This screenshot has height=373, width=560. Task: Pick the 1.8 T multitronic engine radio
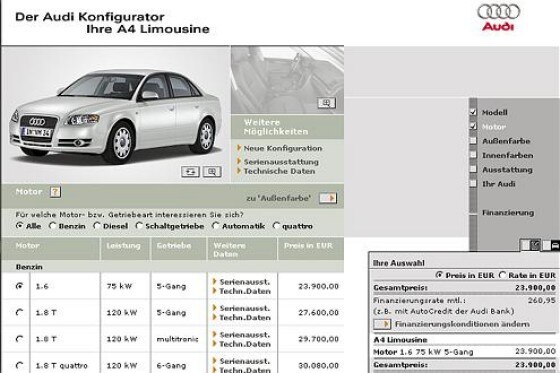20,339
